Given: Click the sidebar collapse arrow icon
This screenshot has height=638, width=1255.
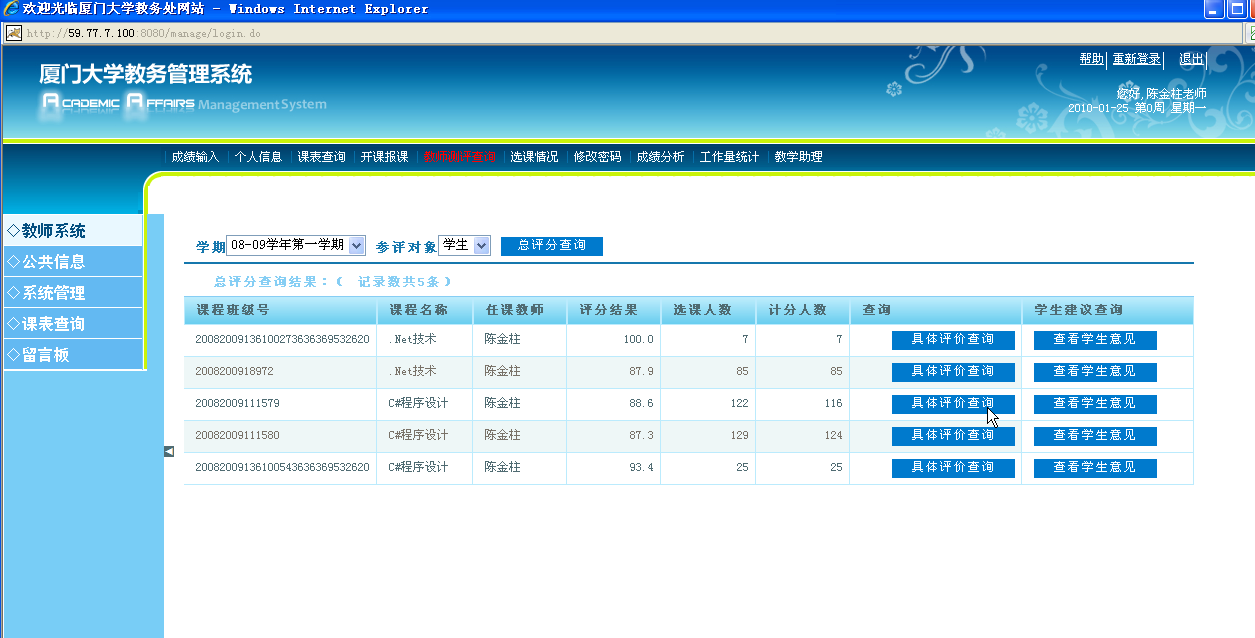Looking at the screenshot, I should (169, 451).
